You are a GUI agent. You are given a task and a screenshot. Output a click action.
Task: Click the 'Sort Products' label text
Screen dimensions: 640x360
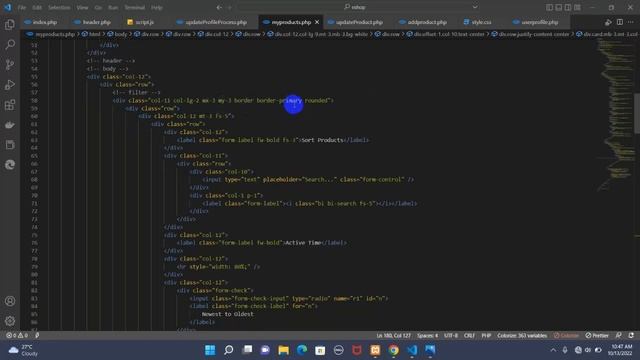tap(322, 140)
